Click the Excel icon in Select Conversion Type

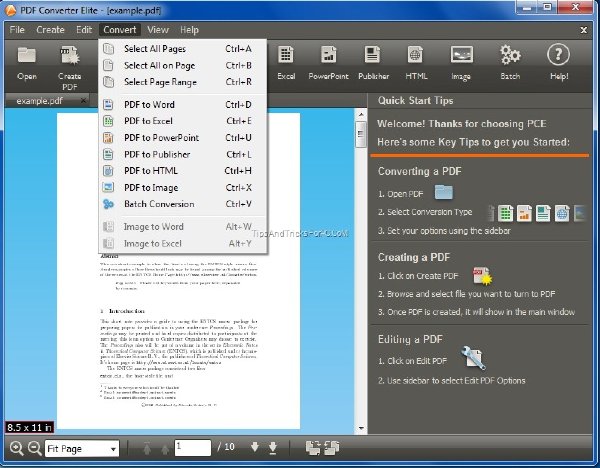[x=505, y=214]
